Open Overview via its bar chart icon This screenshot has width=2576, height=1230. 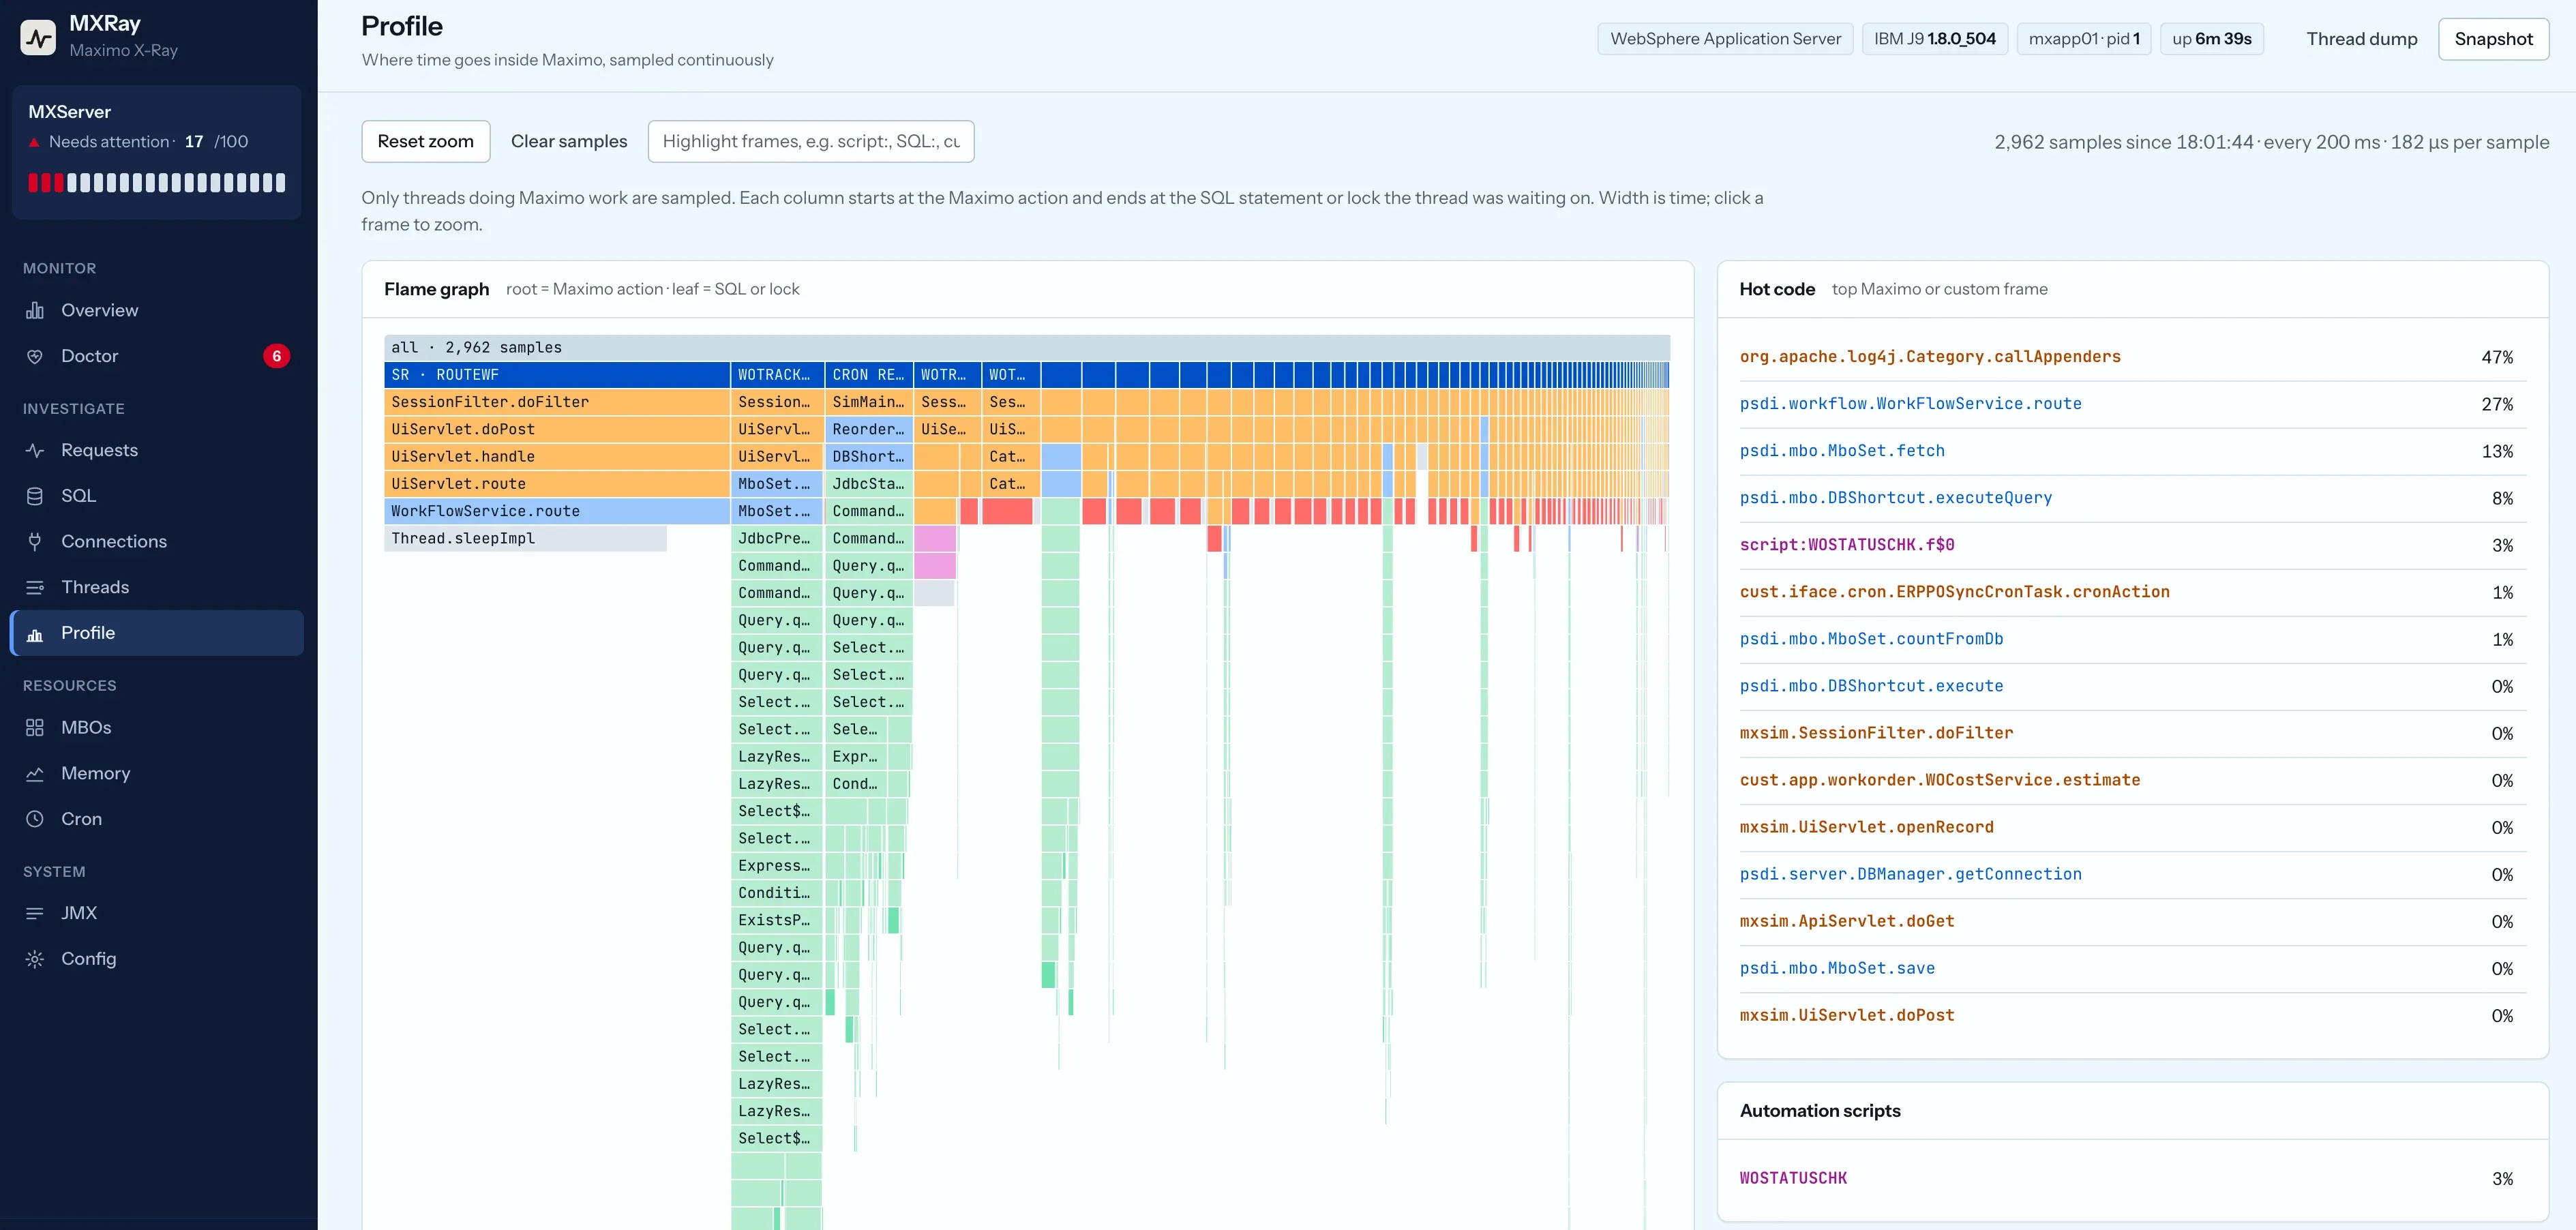coord(35,310)
